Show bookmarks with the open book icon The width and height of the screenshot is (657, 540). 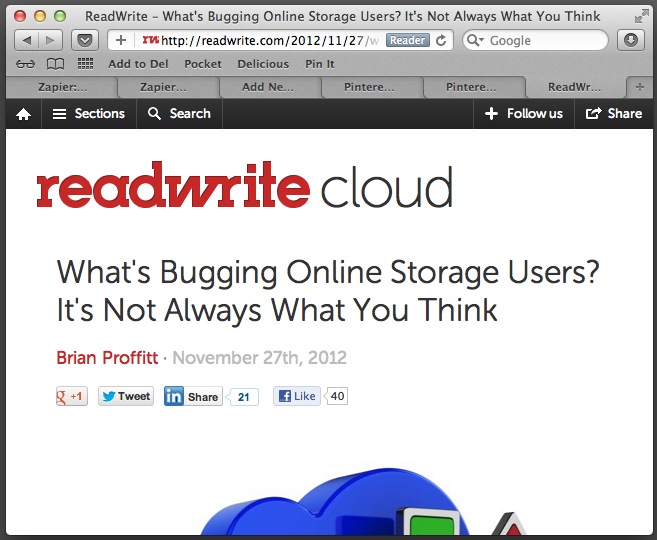point(55,64)
